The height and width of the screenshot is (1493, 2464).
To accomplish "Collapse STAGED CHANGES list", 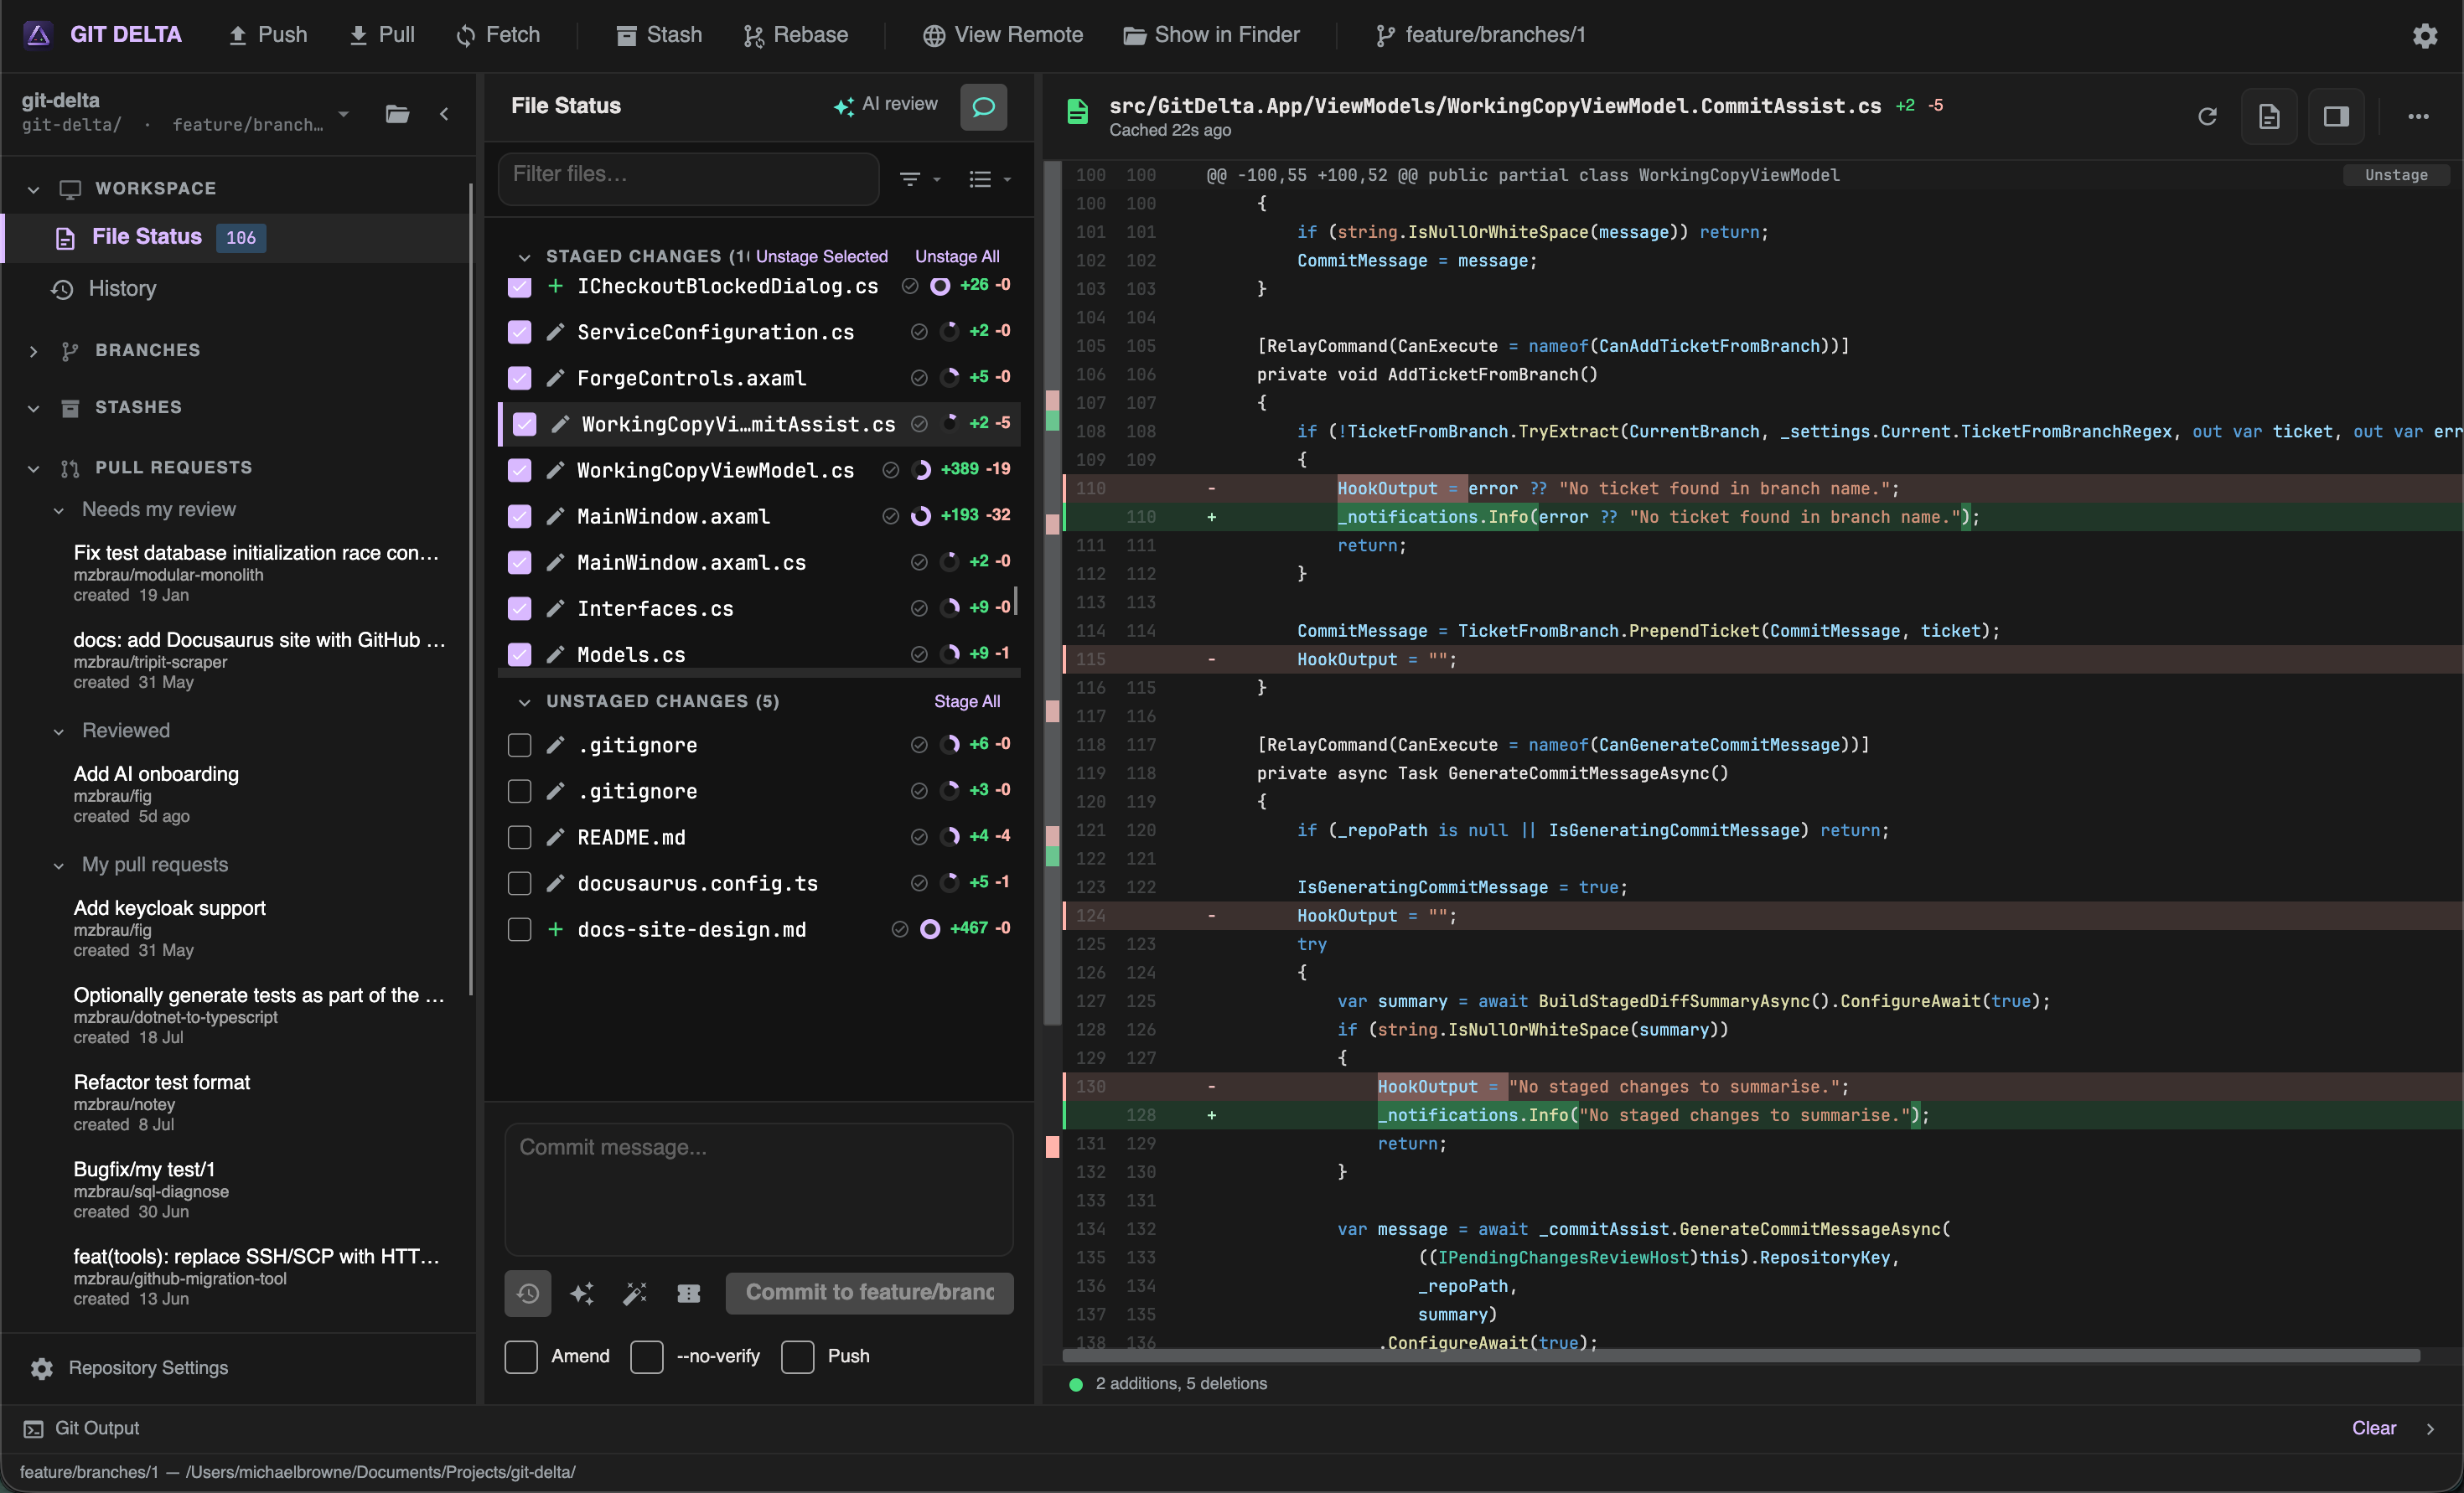I will (524, 257).
